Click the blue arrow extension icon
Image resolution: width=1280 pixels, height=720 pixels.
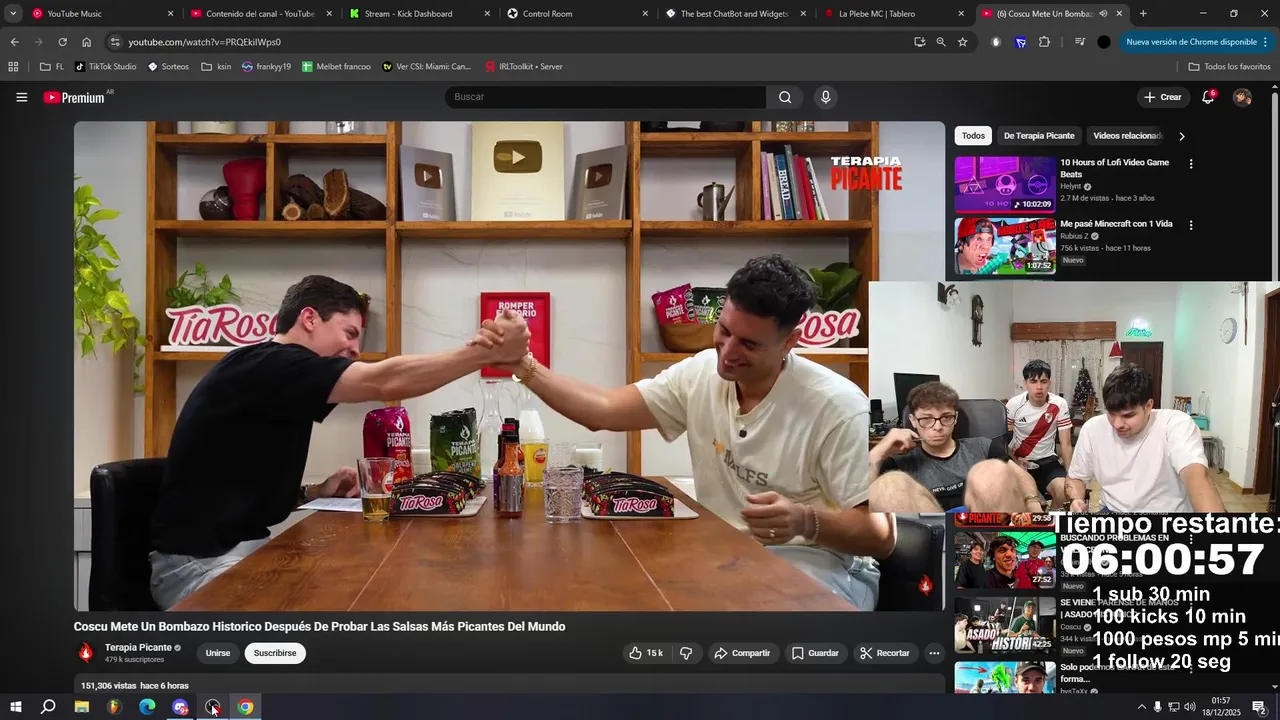[1020, 42]
